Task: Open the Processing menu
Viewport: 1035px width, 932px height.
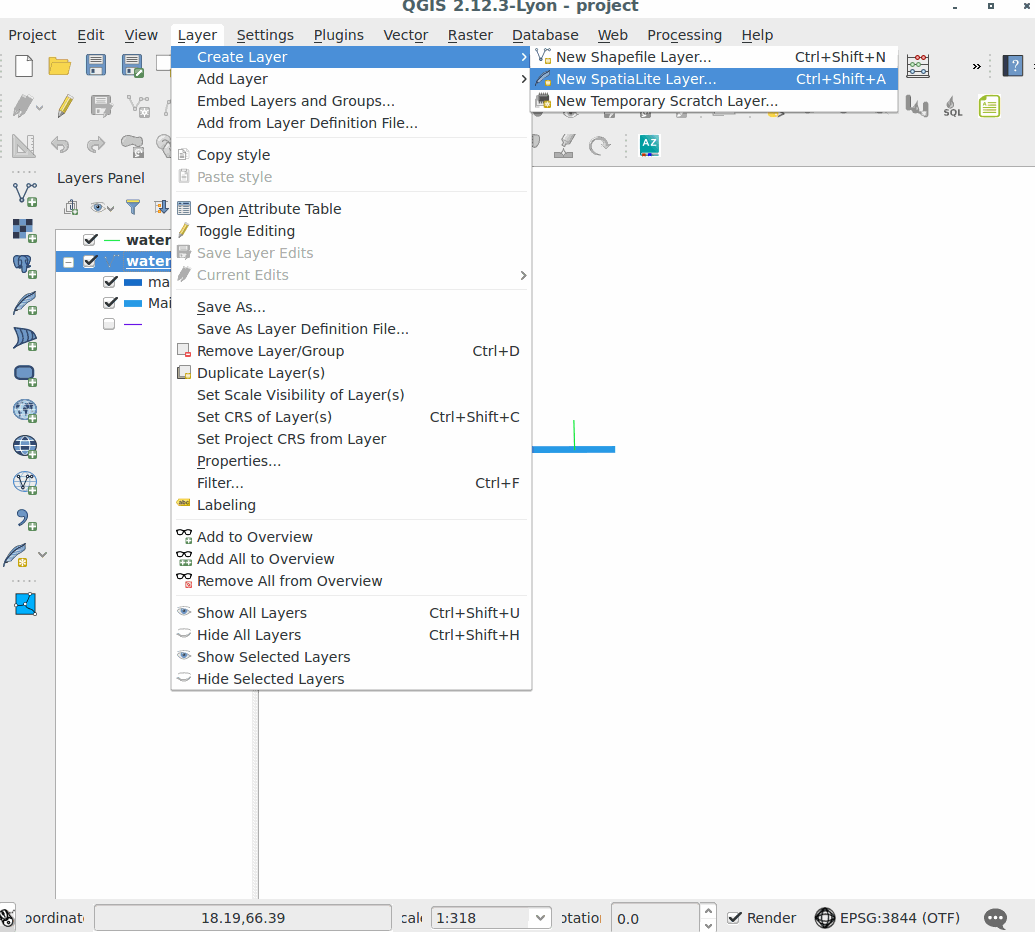Action: tap(684, 35)
